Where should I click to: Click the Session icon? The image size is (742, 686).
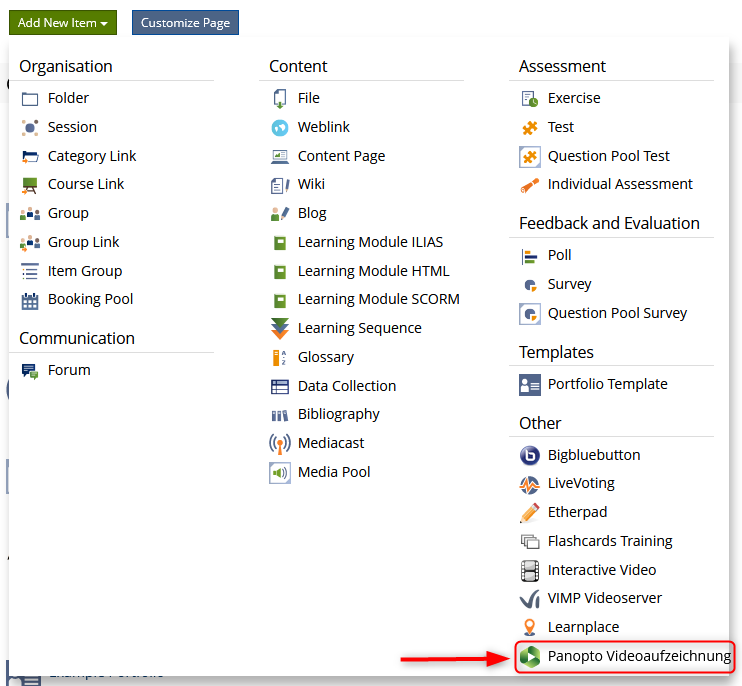(x=30, y=128)
